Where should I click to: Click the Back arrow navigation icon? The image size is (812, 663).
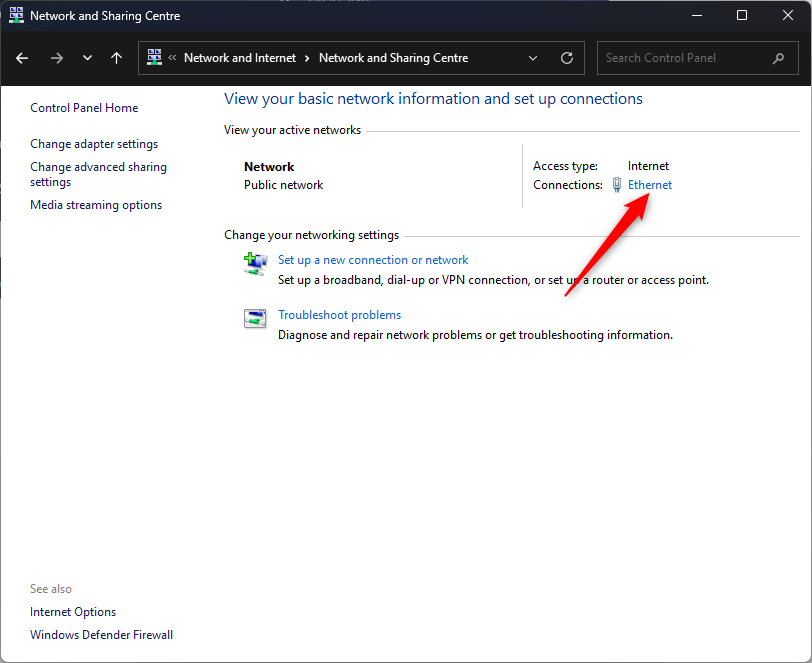pos(22,58)
